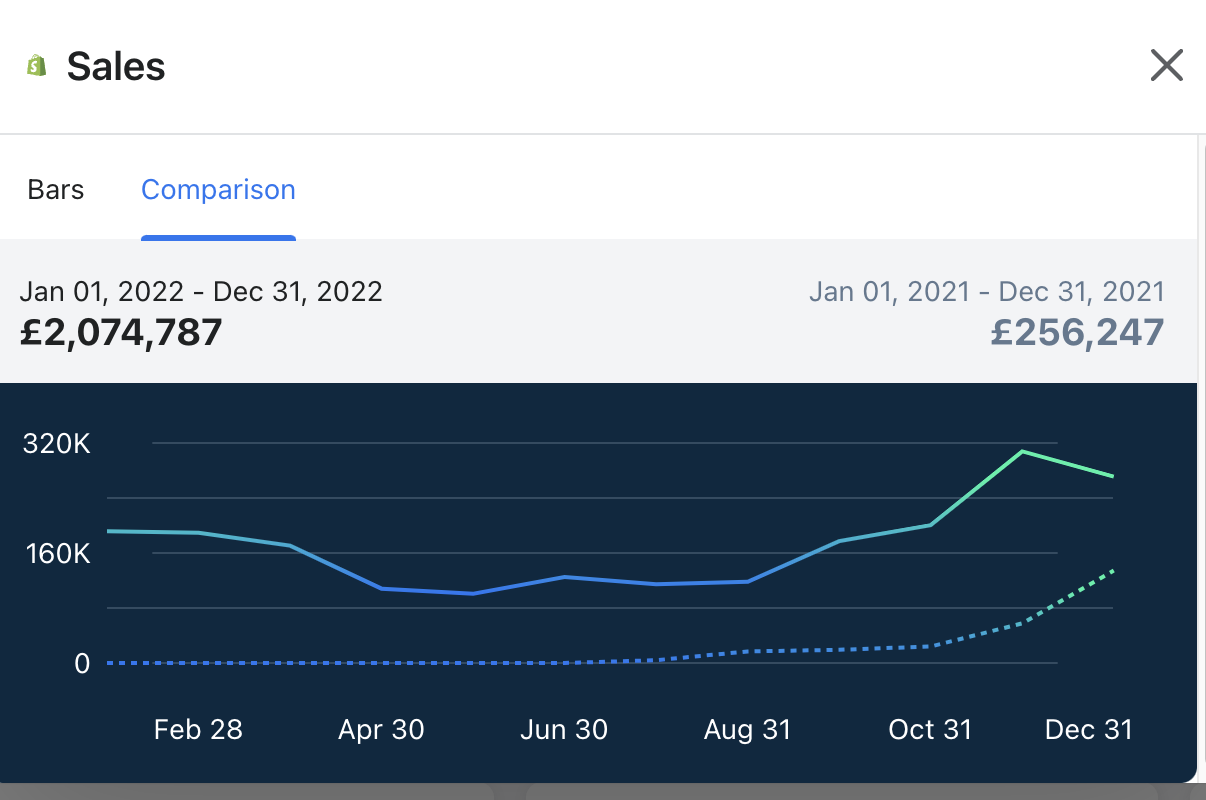
Task: Select the Comparison tab
Action: tap(218, 190)
